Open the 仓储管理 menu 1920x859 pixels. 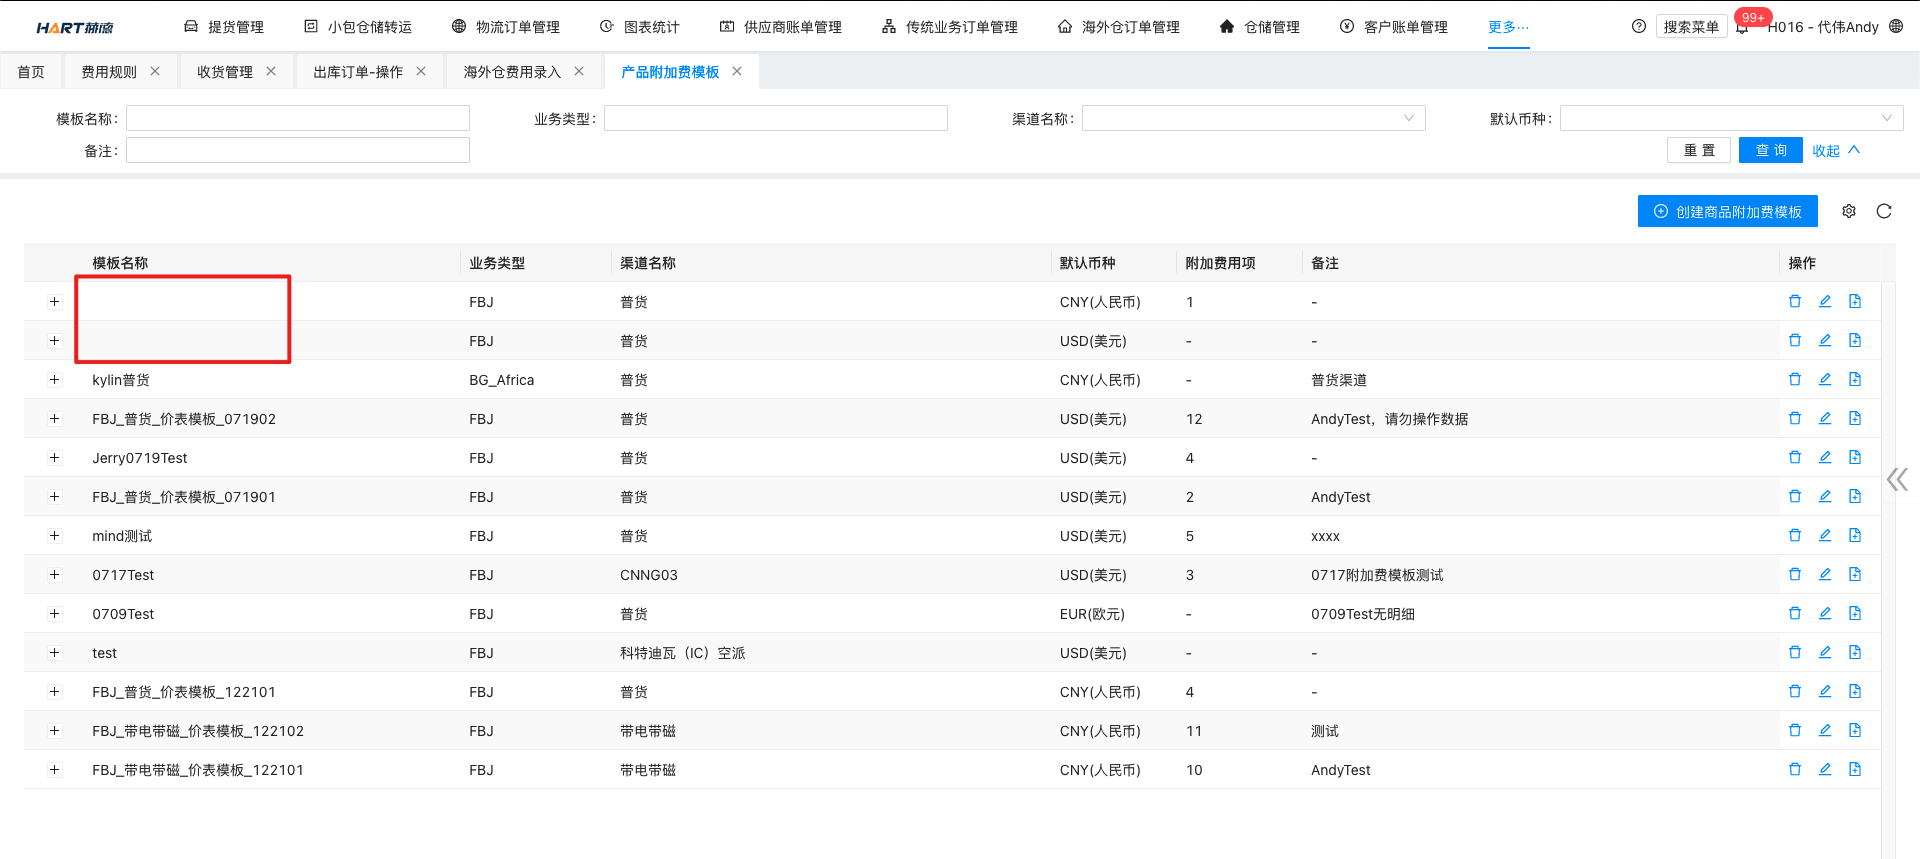click(1260, 27)
